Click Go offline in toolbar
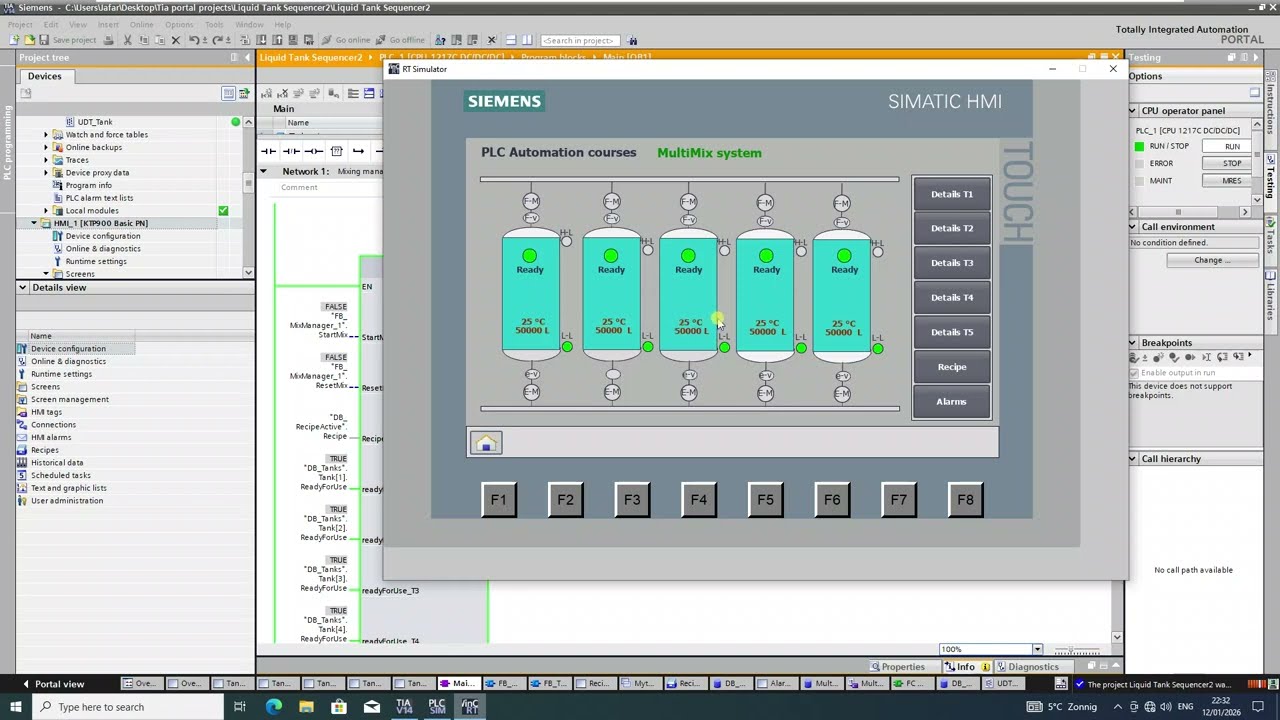Image resolution: width=1280 pixels, height=720 pixels. click(x=400, y=40)
